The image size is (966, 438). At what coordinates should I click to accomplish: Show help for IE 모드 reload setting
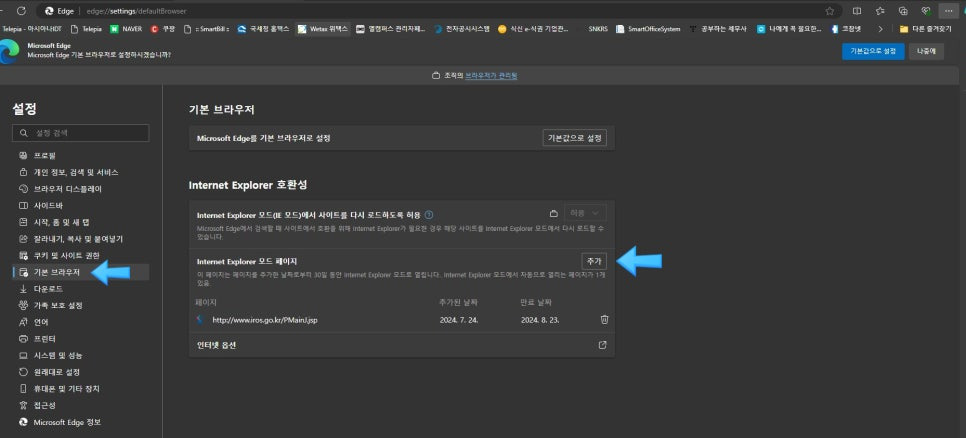429,215
